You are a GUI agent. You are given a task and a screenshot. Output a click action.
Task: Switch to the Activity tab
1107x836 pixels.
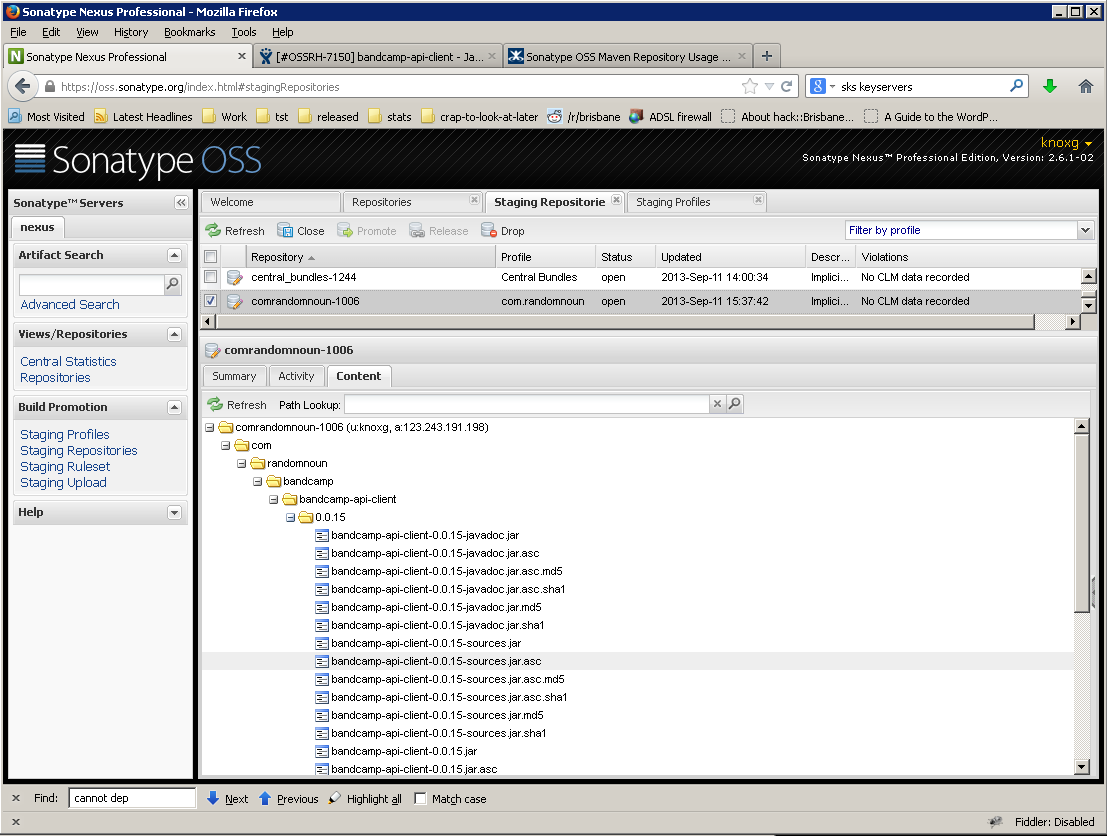pos(297,376)
